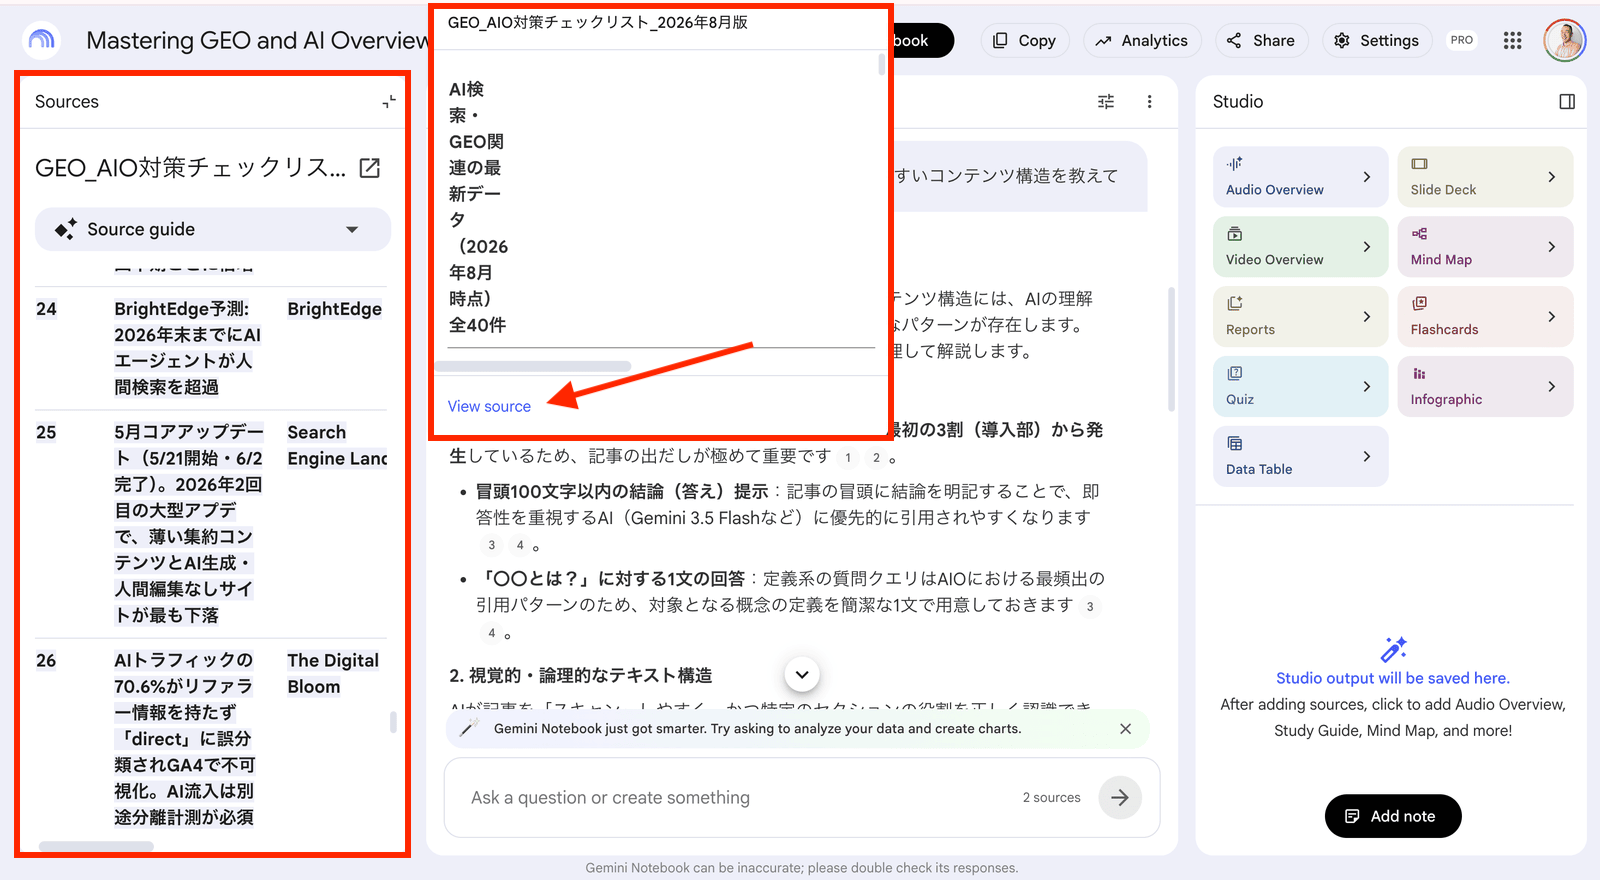Expand Video Overview options chevron
This screenshot has width=1600, height=880.
tap(1367, 247)
